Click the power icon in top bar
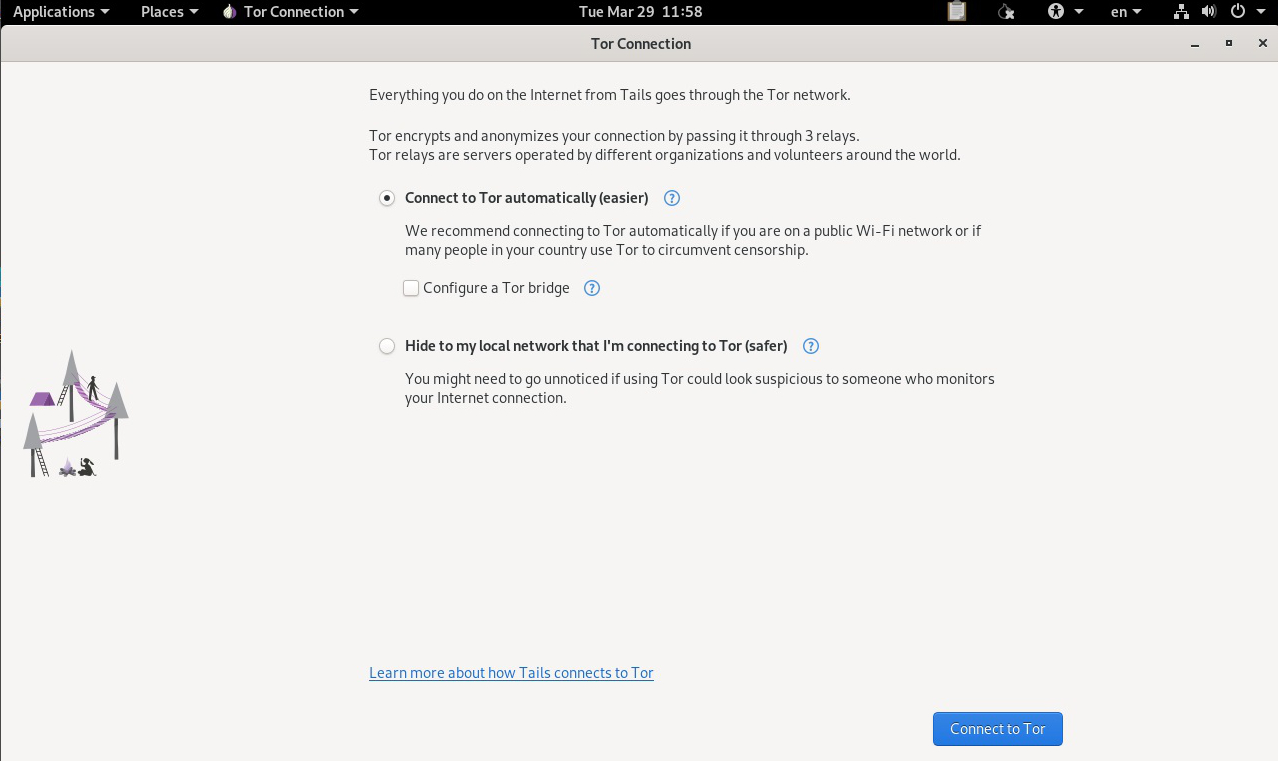Image resolution: width=1278 pixels, height=761 pixels. click(x=1238, y=12)
